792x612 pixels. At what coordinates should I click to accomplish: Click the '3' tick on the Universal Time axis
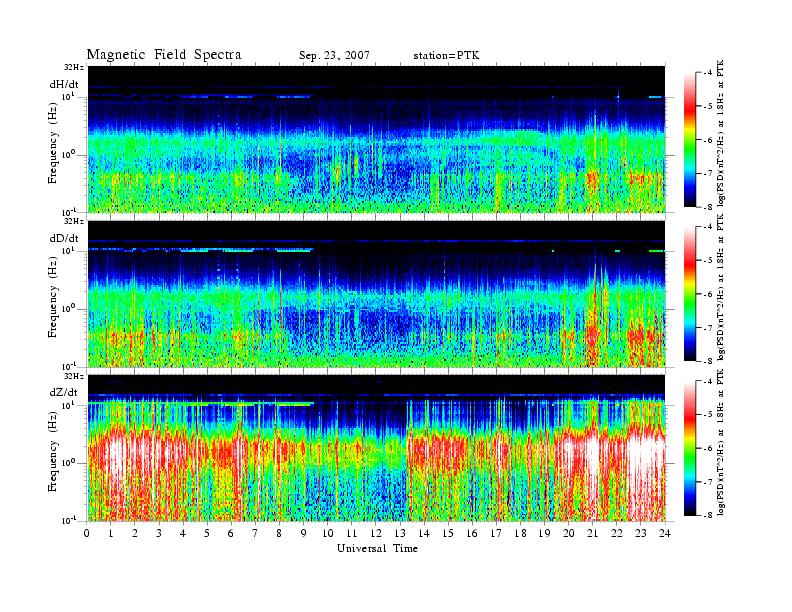coord(159,533)
